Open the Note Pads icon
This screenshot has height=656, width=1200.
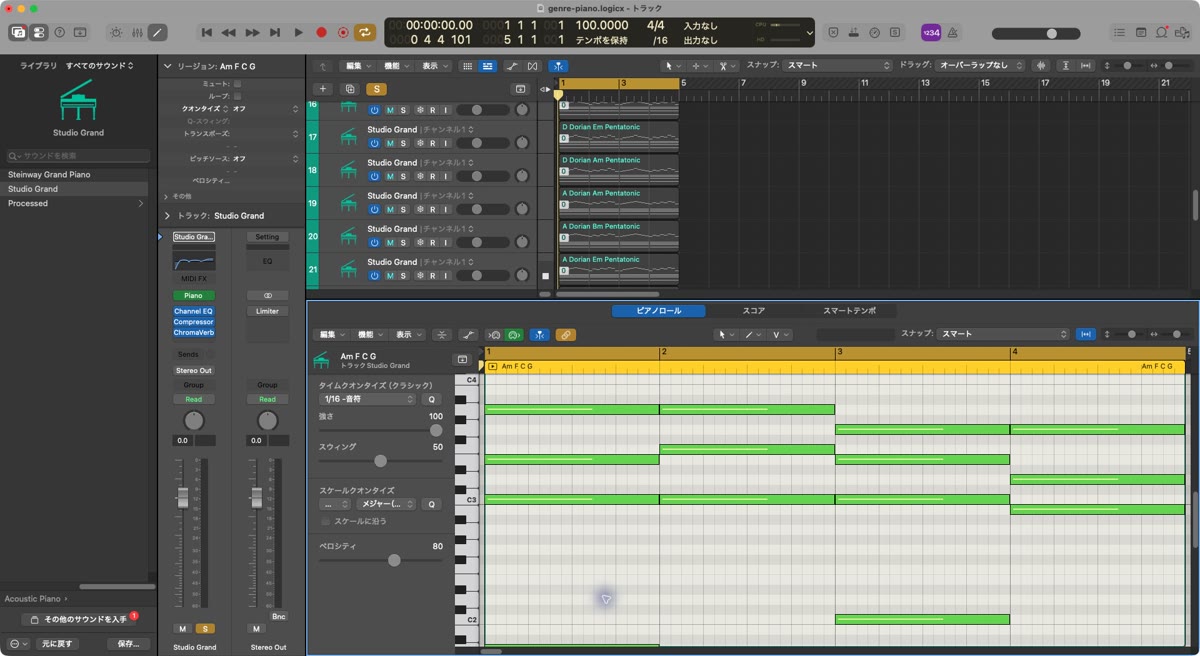tap(1142, 32)
